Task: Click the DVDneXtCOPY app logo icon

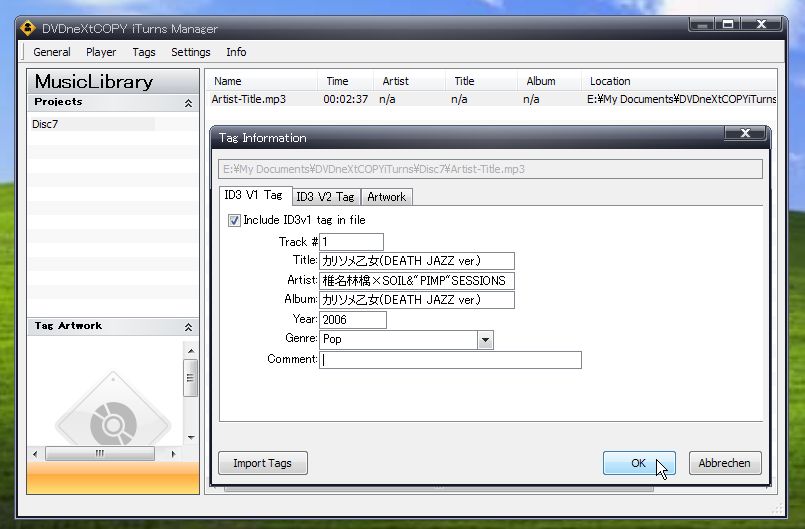Action: coord(27,28)
